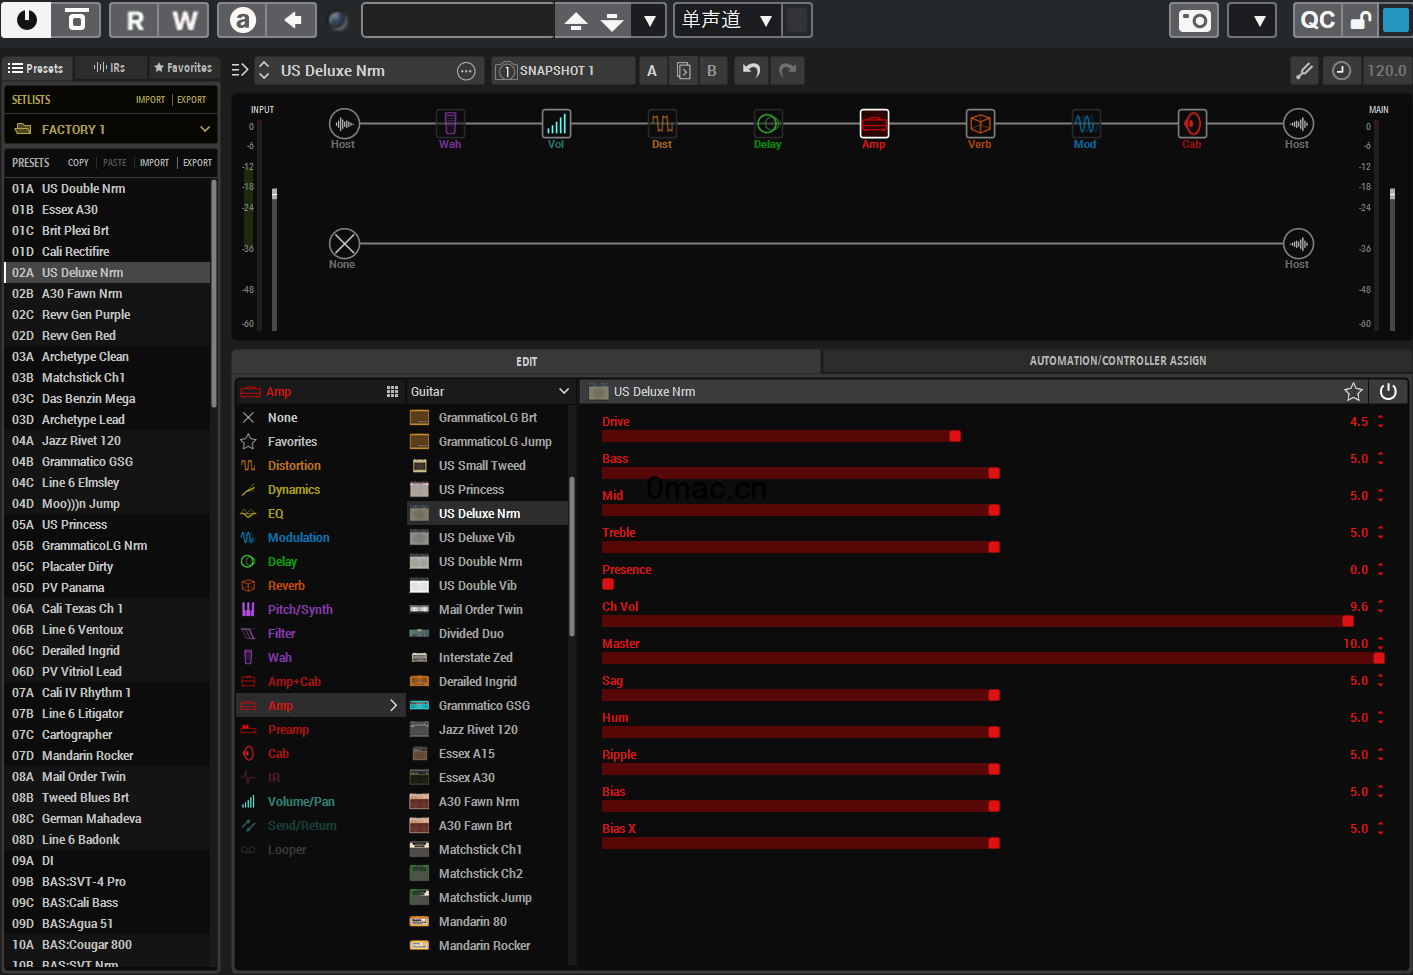
Task: Select the Mod block in signal chain
Action: click(1086, 124)
